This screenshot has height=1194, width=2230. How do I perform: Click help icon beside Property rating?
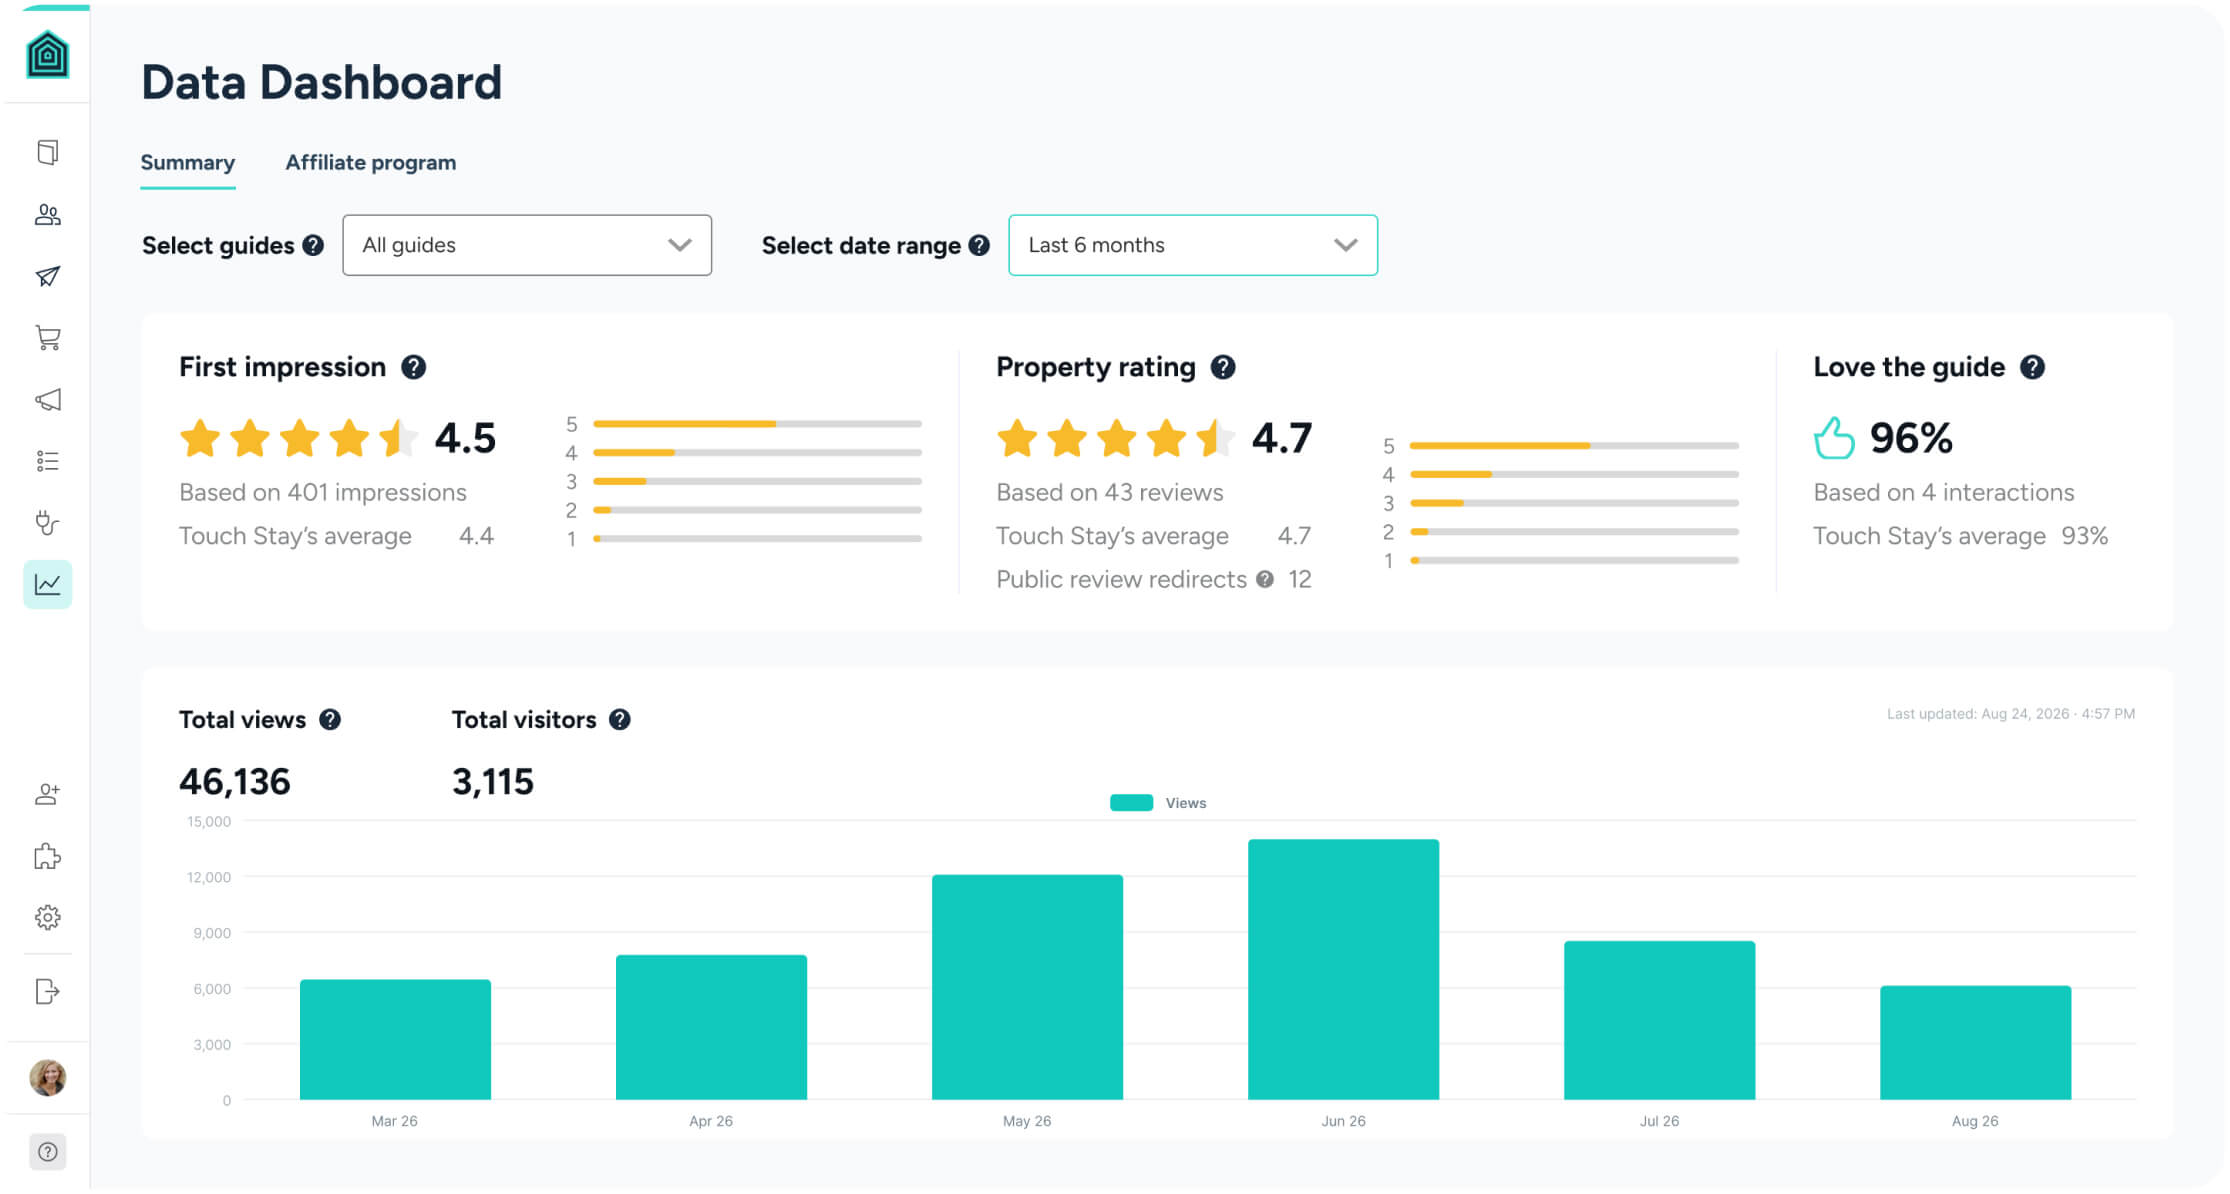pos(1222,367)
